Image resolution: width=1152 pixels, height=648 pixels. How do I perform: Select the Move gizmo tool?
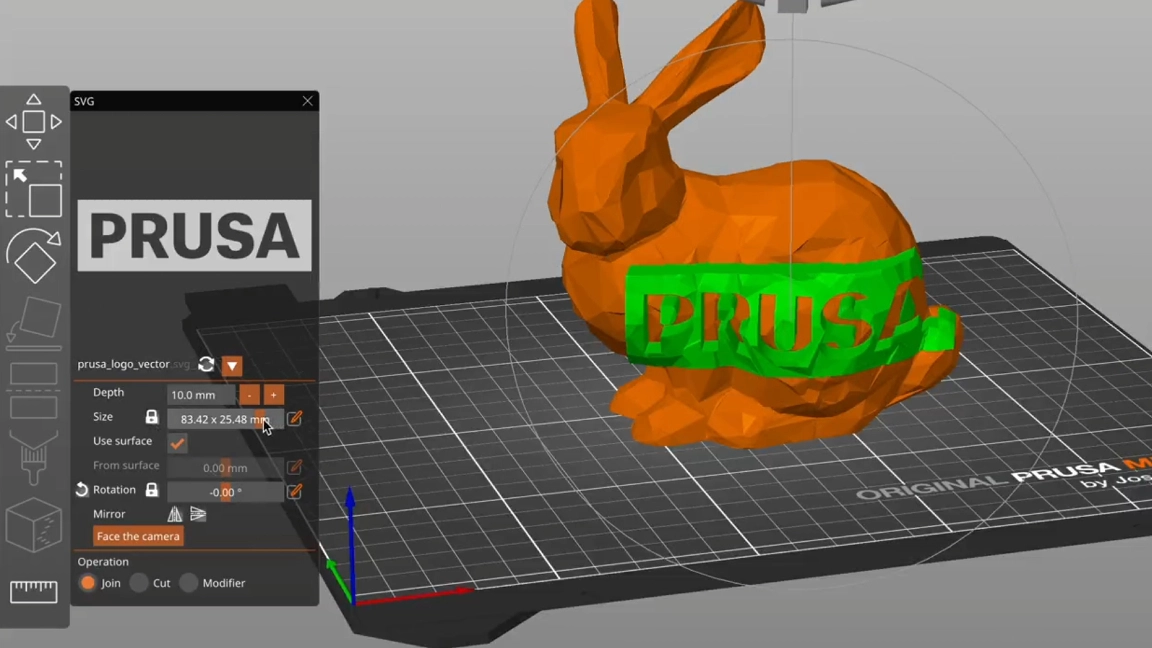coord(34,122)
